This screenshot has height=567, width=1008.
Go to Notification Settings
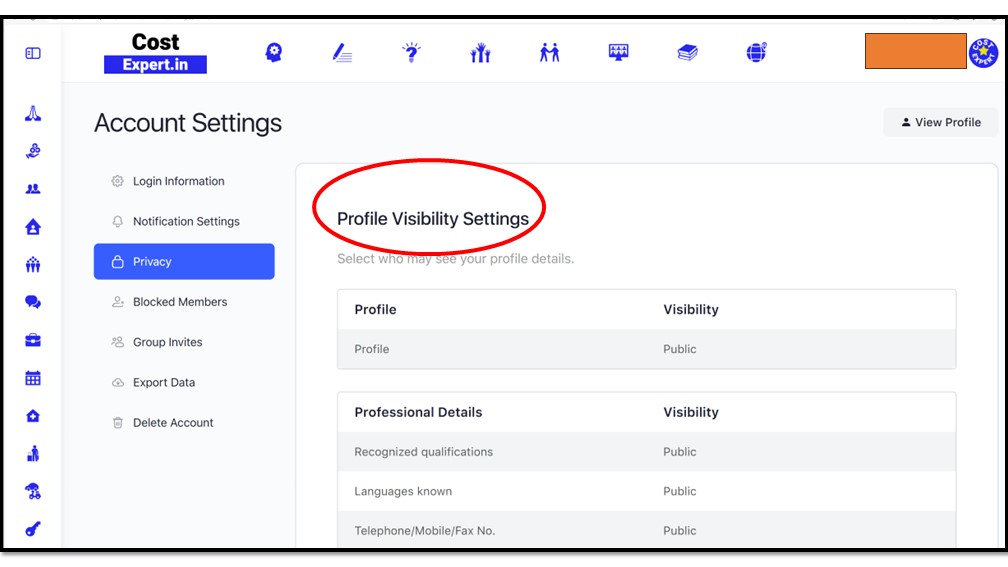pos(186,221)
